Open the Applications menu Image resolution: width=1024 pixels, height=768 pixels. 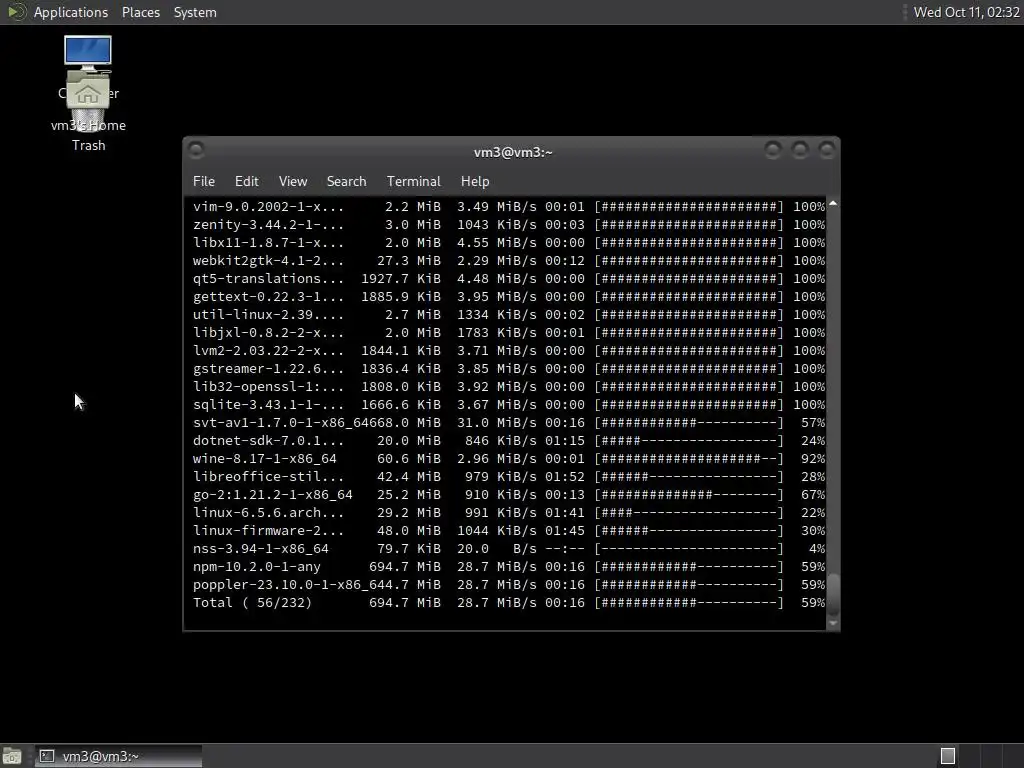click(71, 12)
